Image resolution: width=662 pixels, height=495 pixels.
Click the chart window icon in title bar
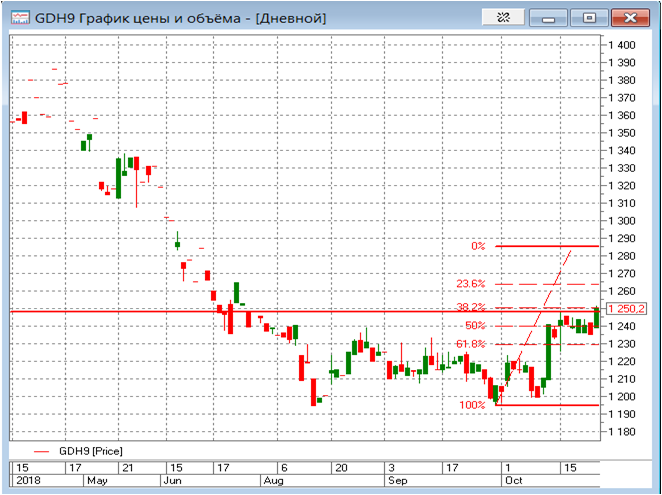click(x=19, y=17)
